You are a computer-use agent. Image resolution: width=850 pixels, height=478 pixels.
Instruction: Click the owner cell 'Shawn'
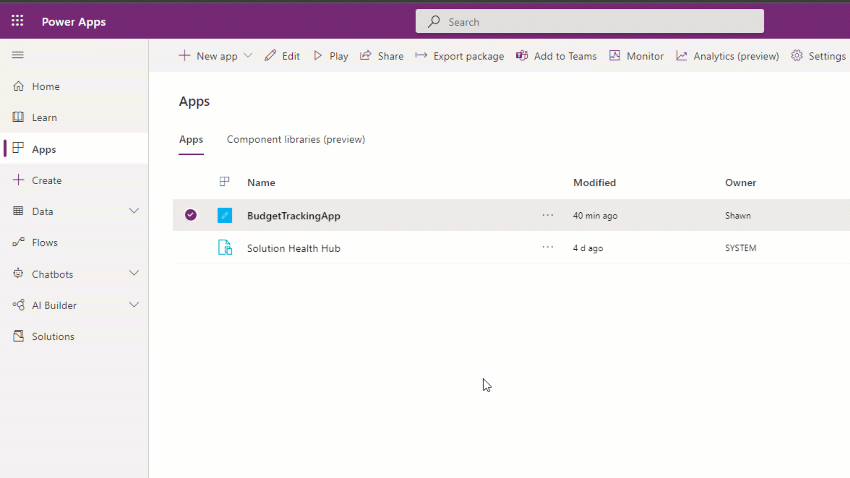pyautogui.click(x=738, y=216)
